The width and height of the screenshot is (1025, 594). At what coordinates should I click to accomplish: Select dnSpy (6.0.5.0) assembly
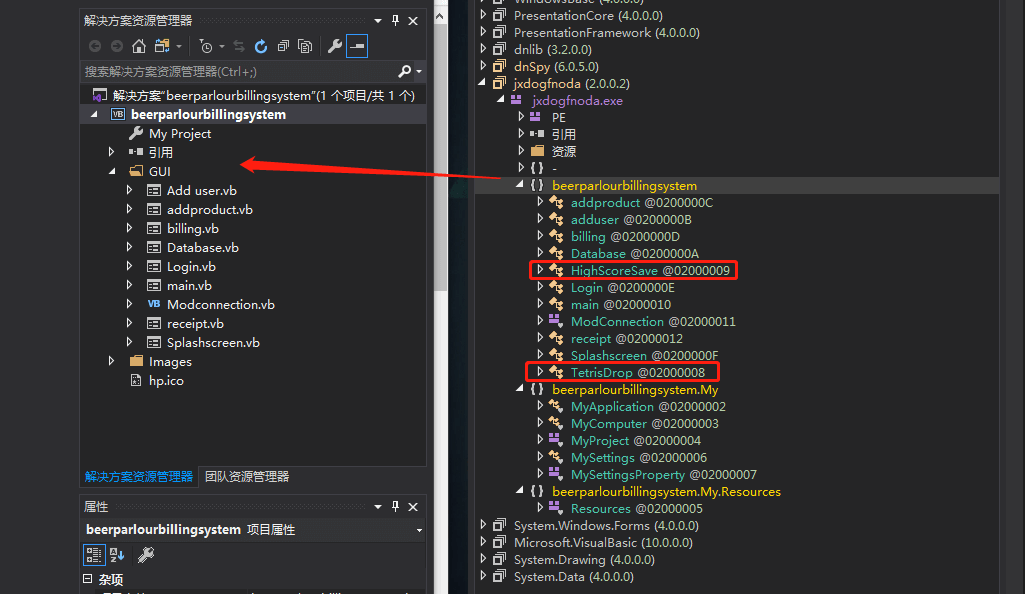tap(556, 66)
